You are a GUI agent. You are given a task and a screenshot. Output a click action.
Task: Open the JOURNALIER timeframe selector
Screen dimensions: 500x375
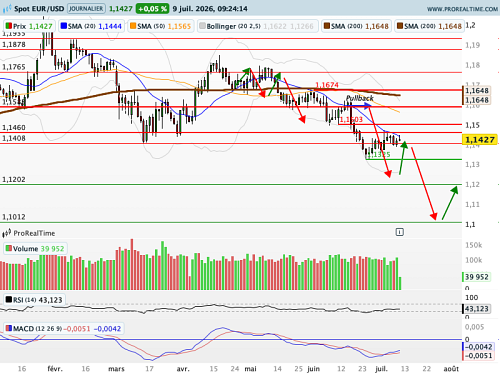[86, 8]
